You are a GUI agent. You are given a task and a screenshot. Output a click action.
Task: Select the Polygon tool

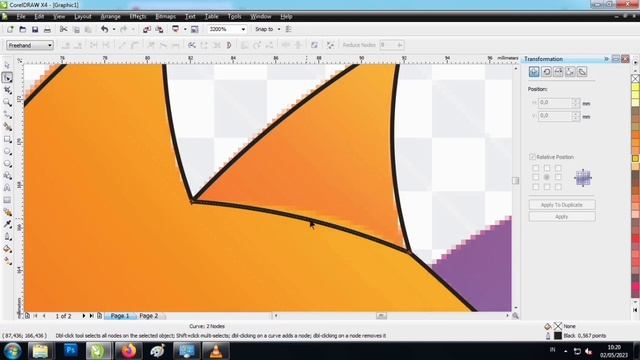point(7,164)
